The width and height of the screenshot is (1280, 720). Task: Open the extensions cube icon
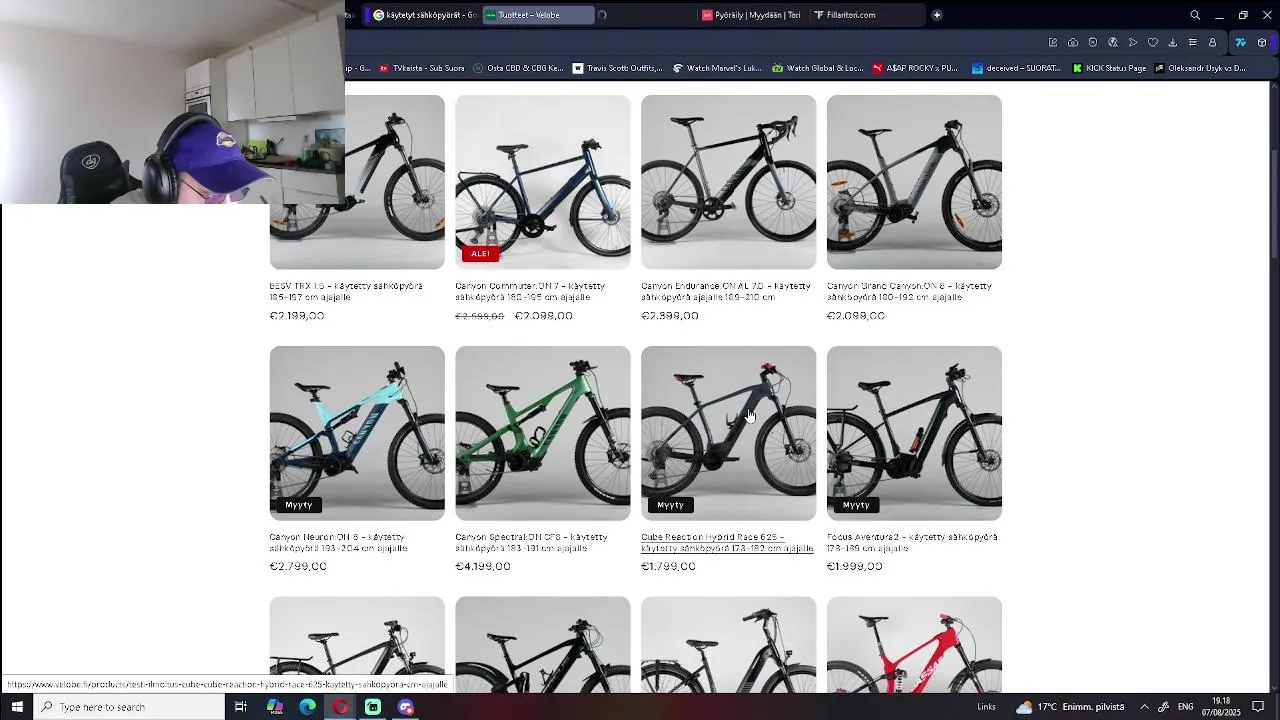[x=1262, y=42]
